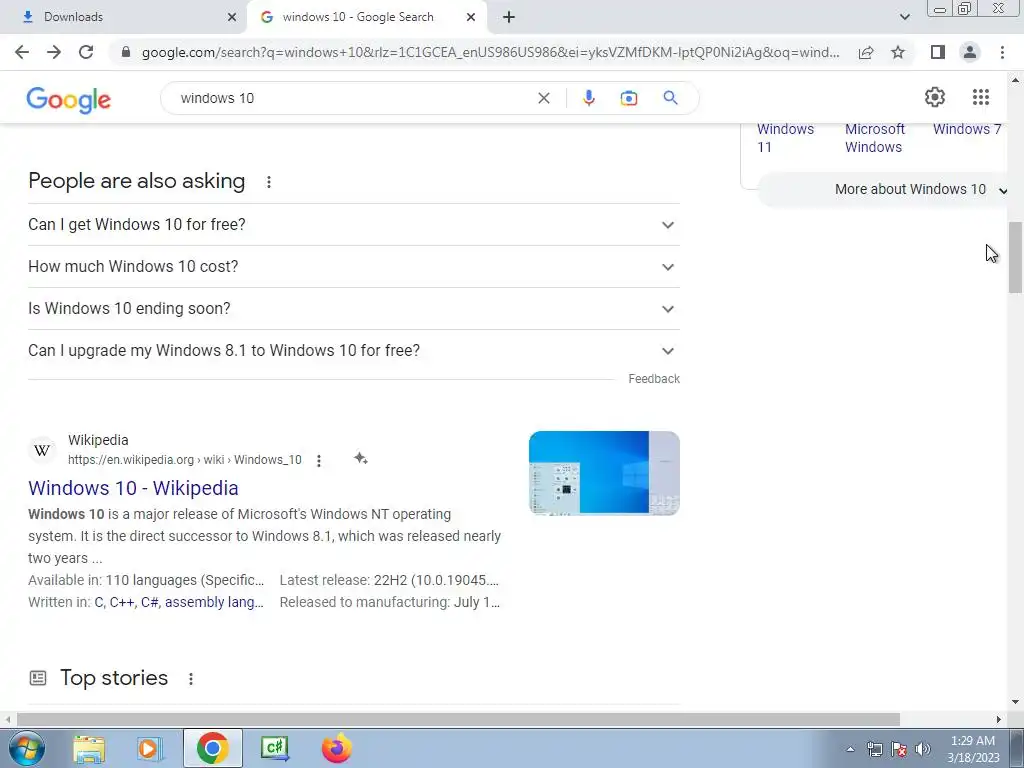
Task: Open a new tab with plus button
Action: 509,17
